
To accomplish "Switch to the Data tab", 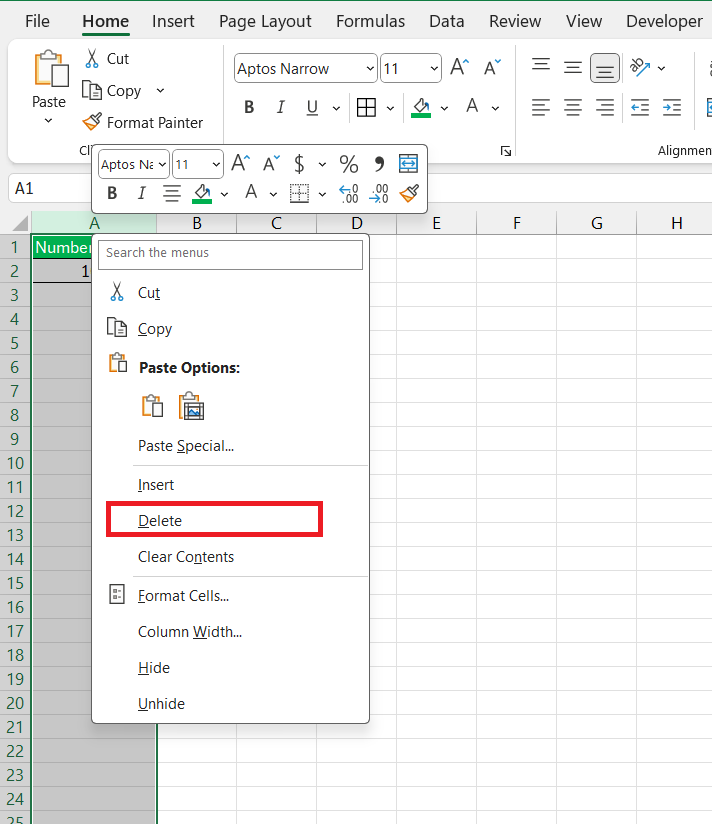I will 447,21.
